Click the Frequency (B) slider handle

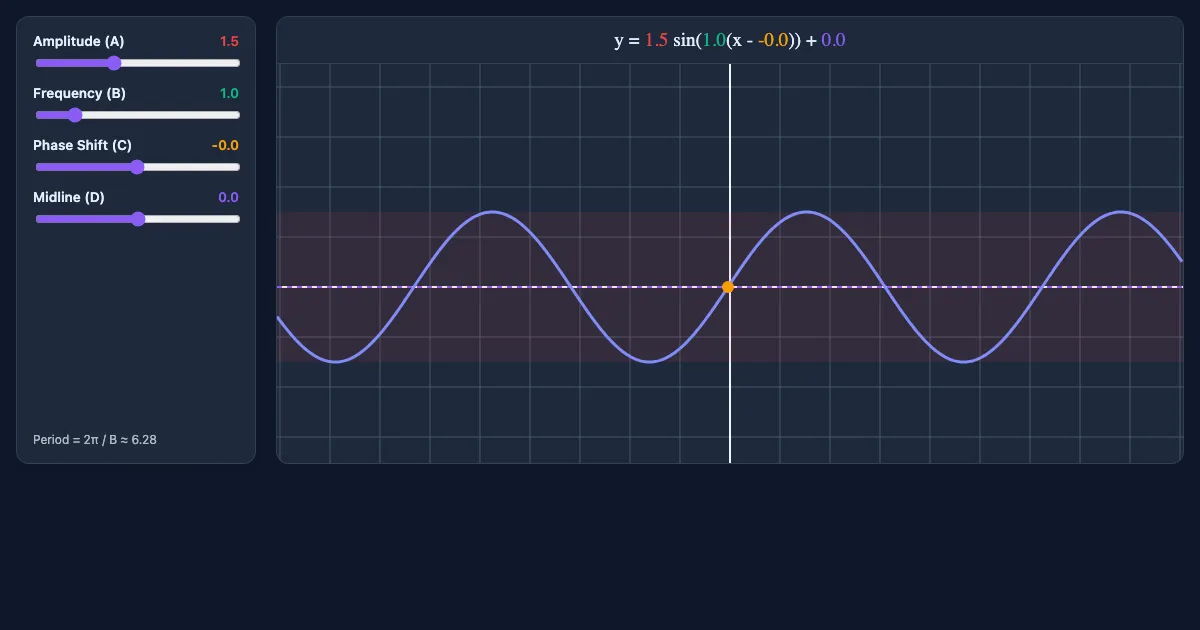(x=74, y=115)
